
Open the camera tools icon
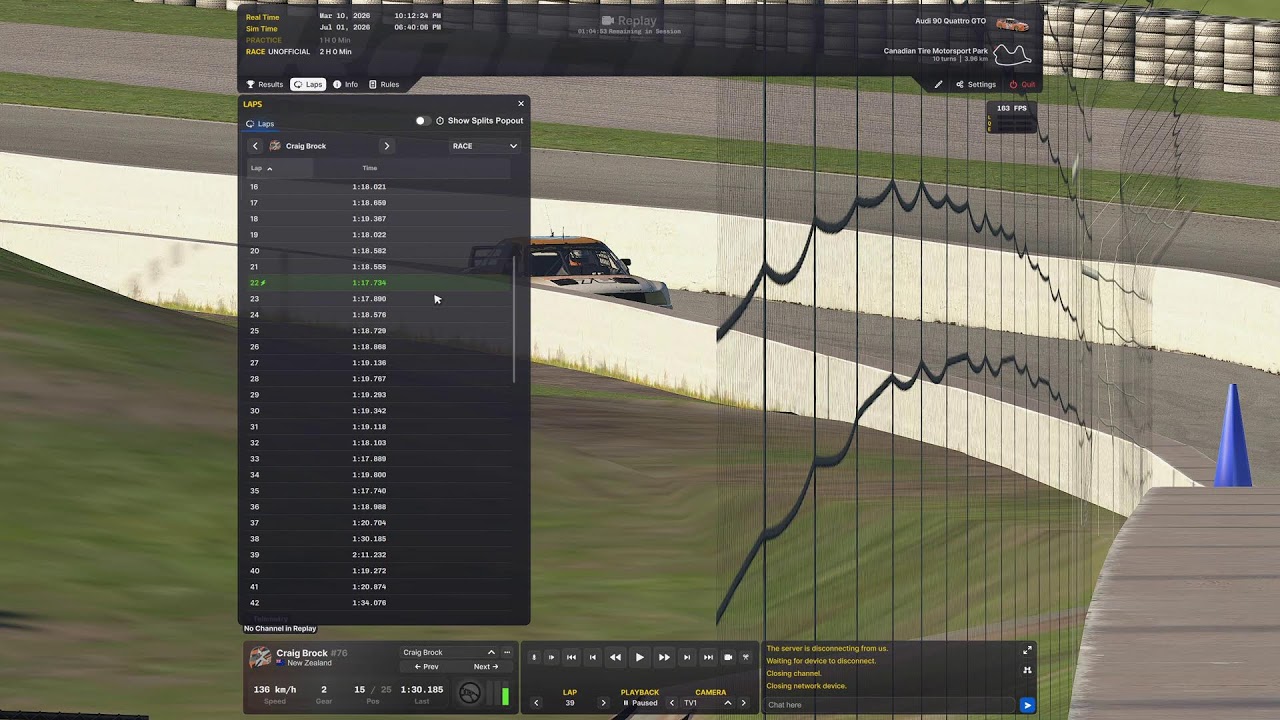point(746,657)
